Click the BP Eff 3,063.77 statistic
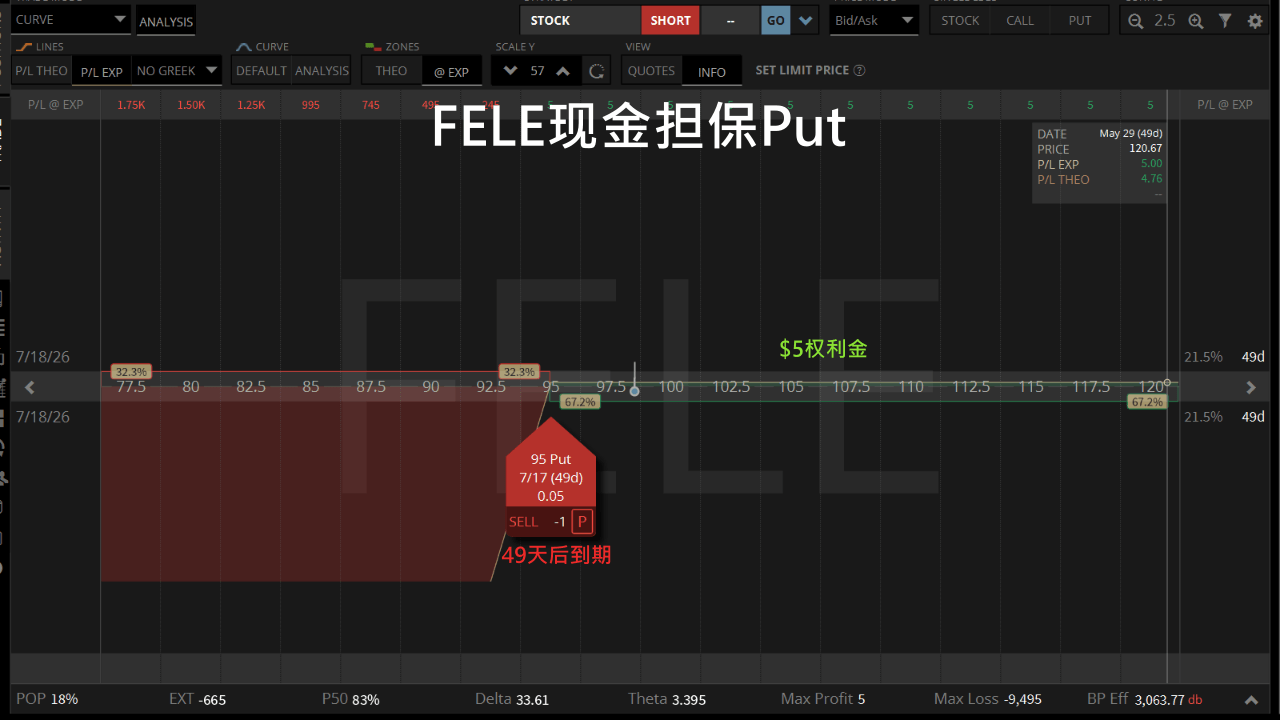 [x=1145, y=699]
